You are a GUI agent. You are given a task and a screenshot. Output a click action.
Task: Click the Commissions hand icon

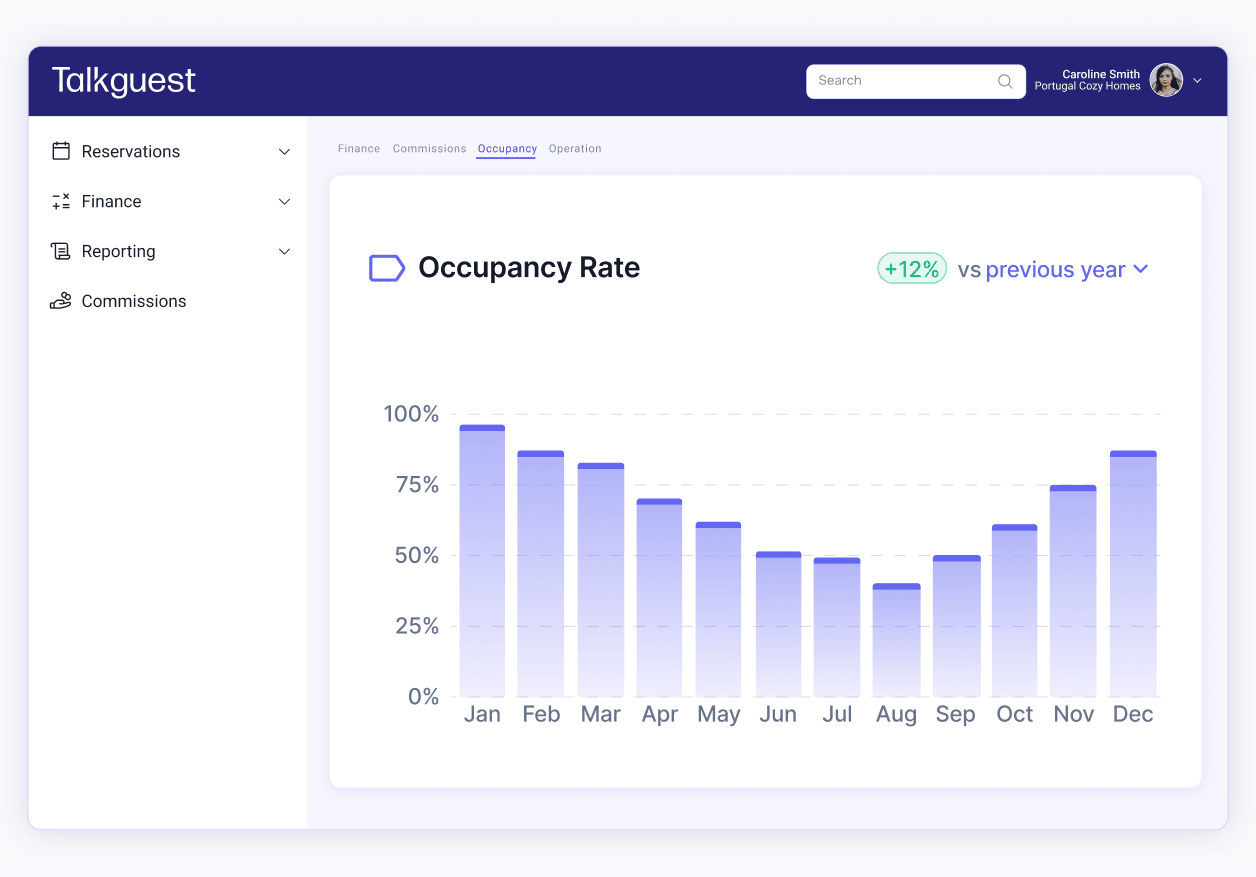[61, 301]
